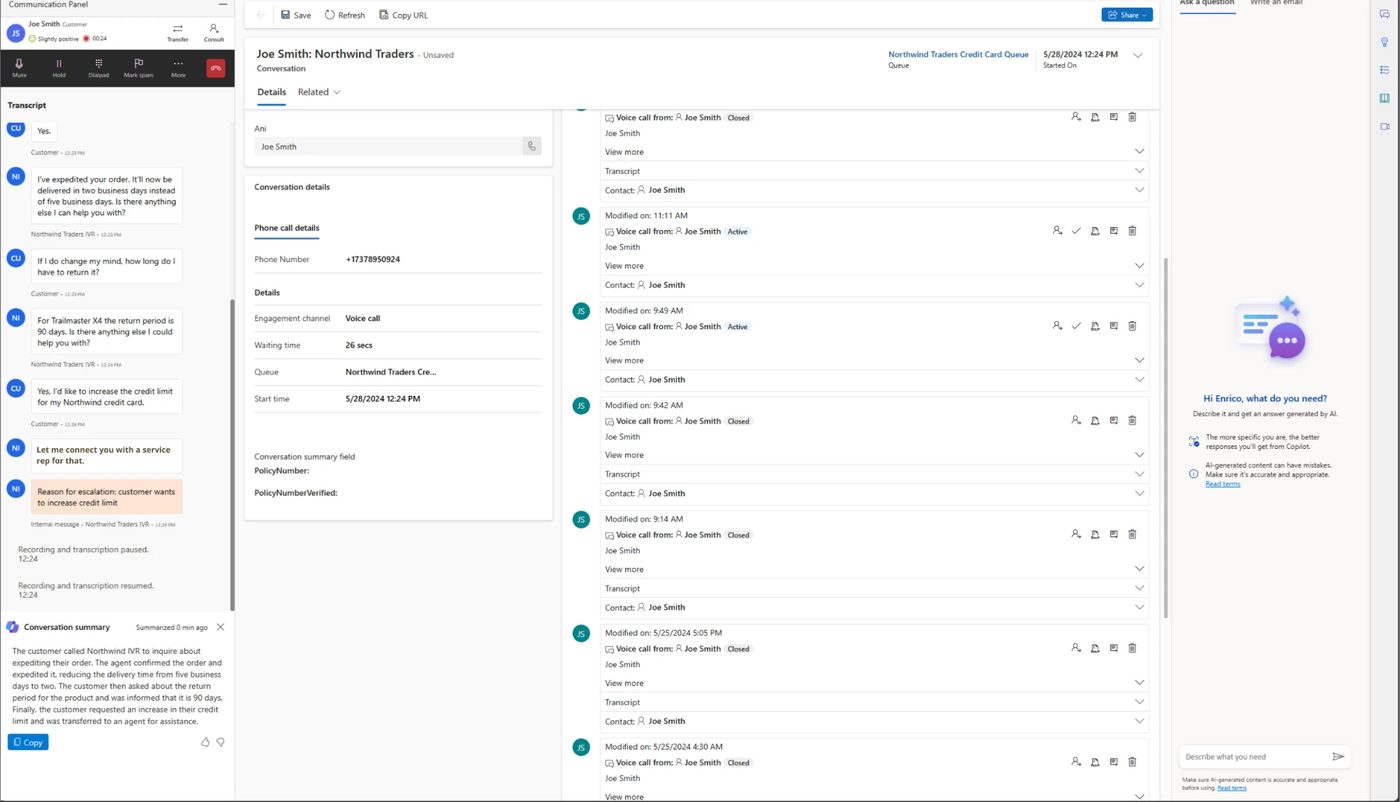Delete the 9:49 AM voice call activity
The height and width of the screenshot is (802, 1400).
[1132, 326]
